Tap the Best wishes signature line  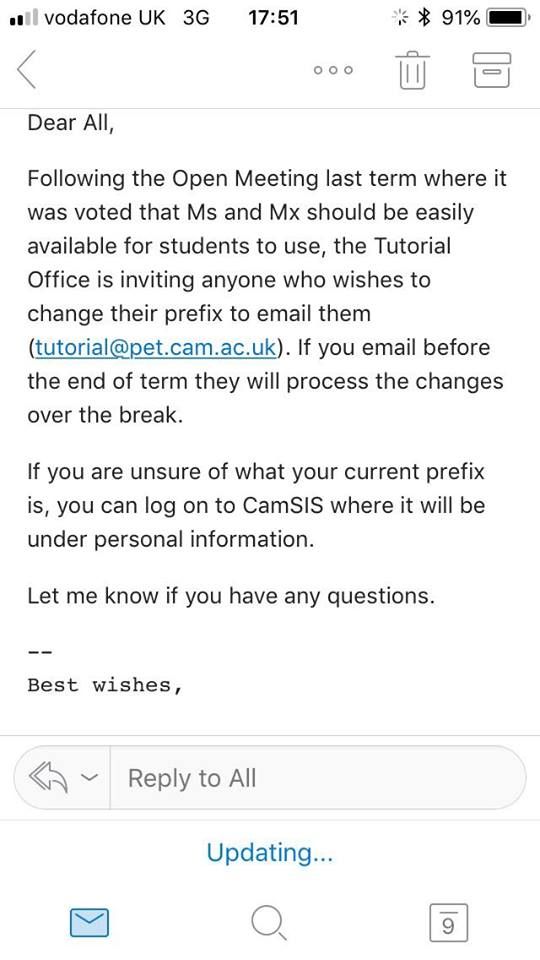[x=105, y=685]
